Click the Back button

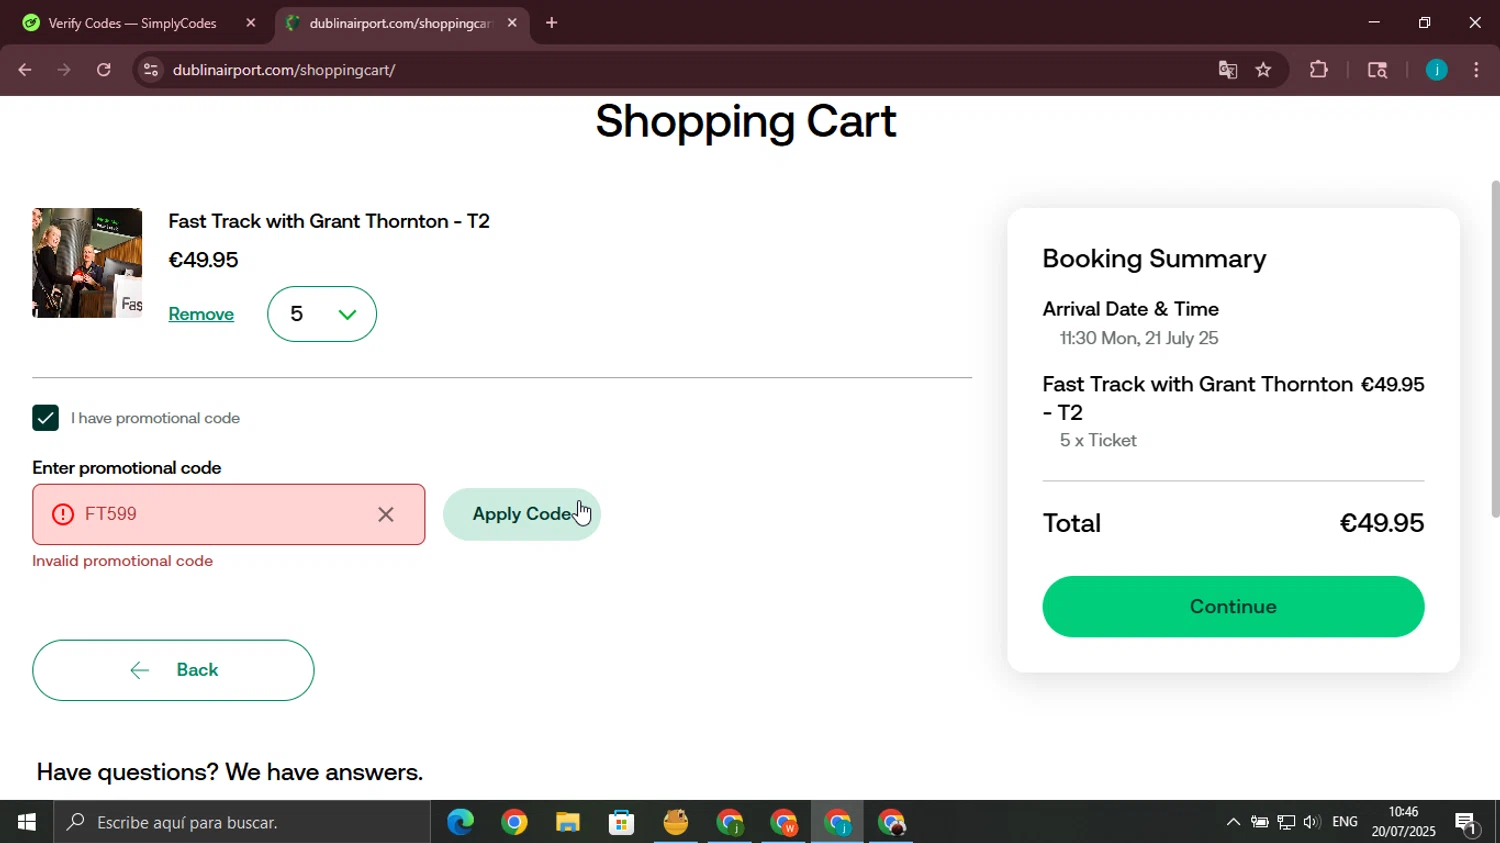click(x=173, y=670)
